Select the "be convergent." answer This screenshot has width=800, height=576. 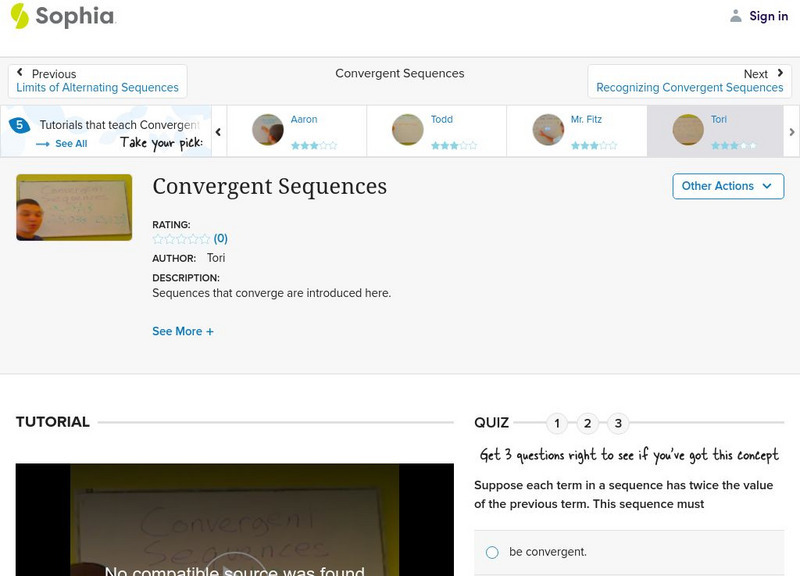tap(491, 551)
